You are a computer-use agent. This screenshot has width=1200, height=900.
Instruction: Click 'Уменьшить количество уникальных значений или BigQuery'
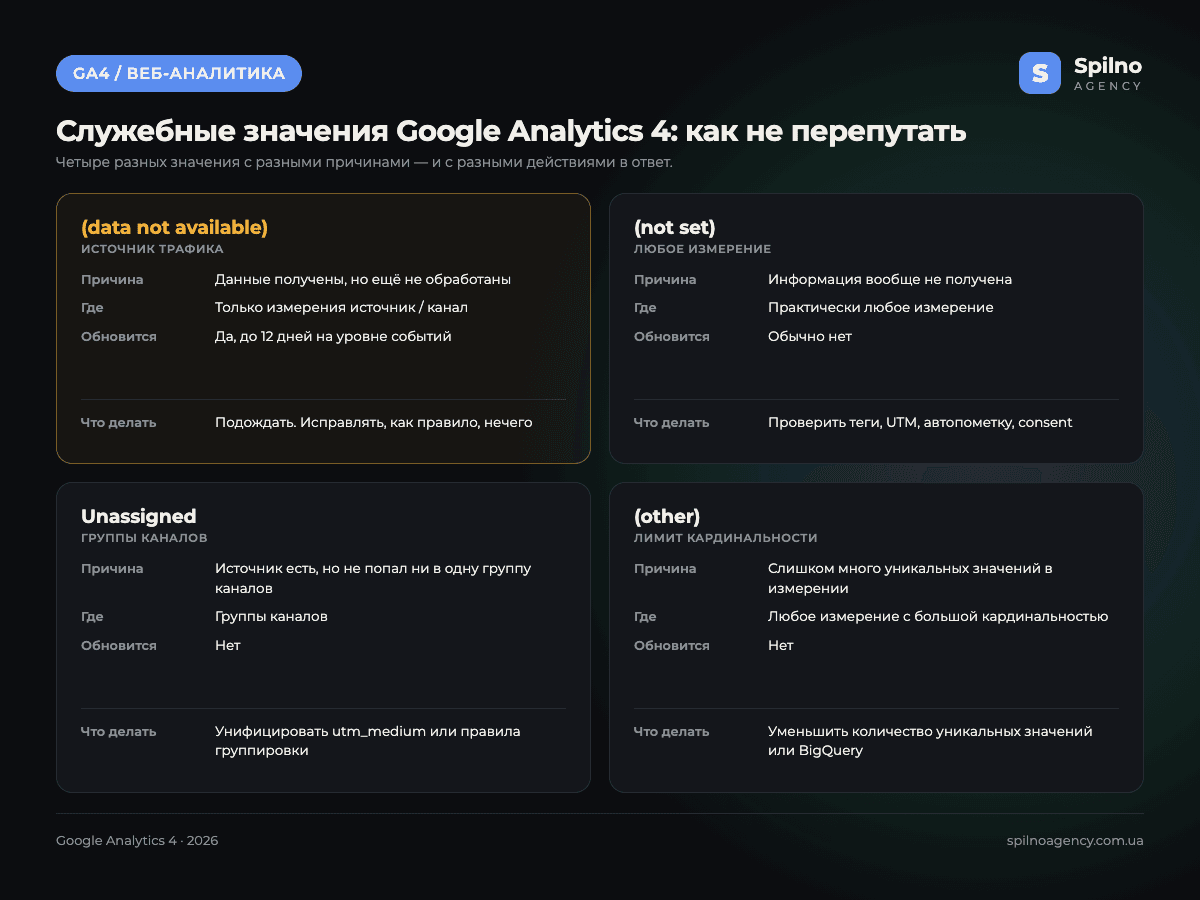click(x=930, y=741)
